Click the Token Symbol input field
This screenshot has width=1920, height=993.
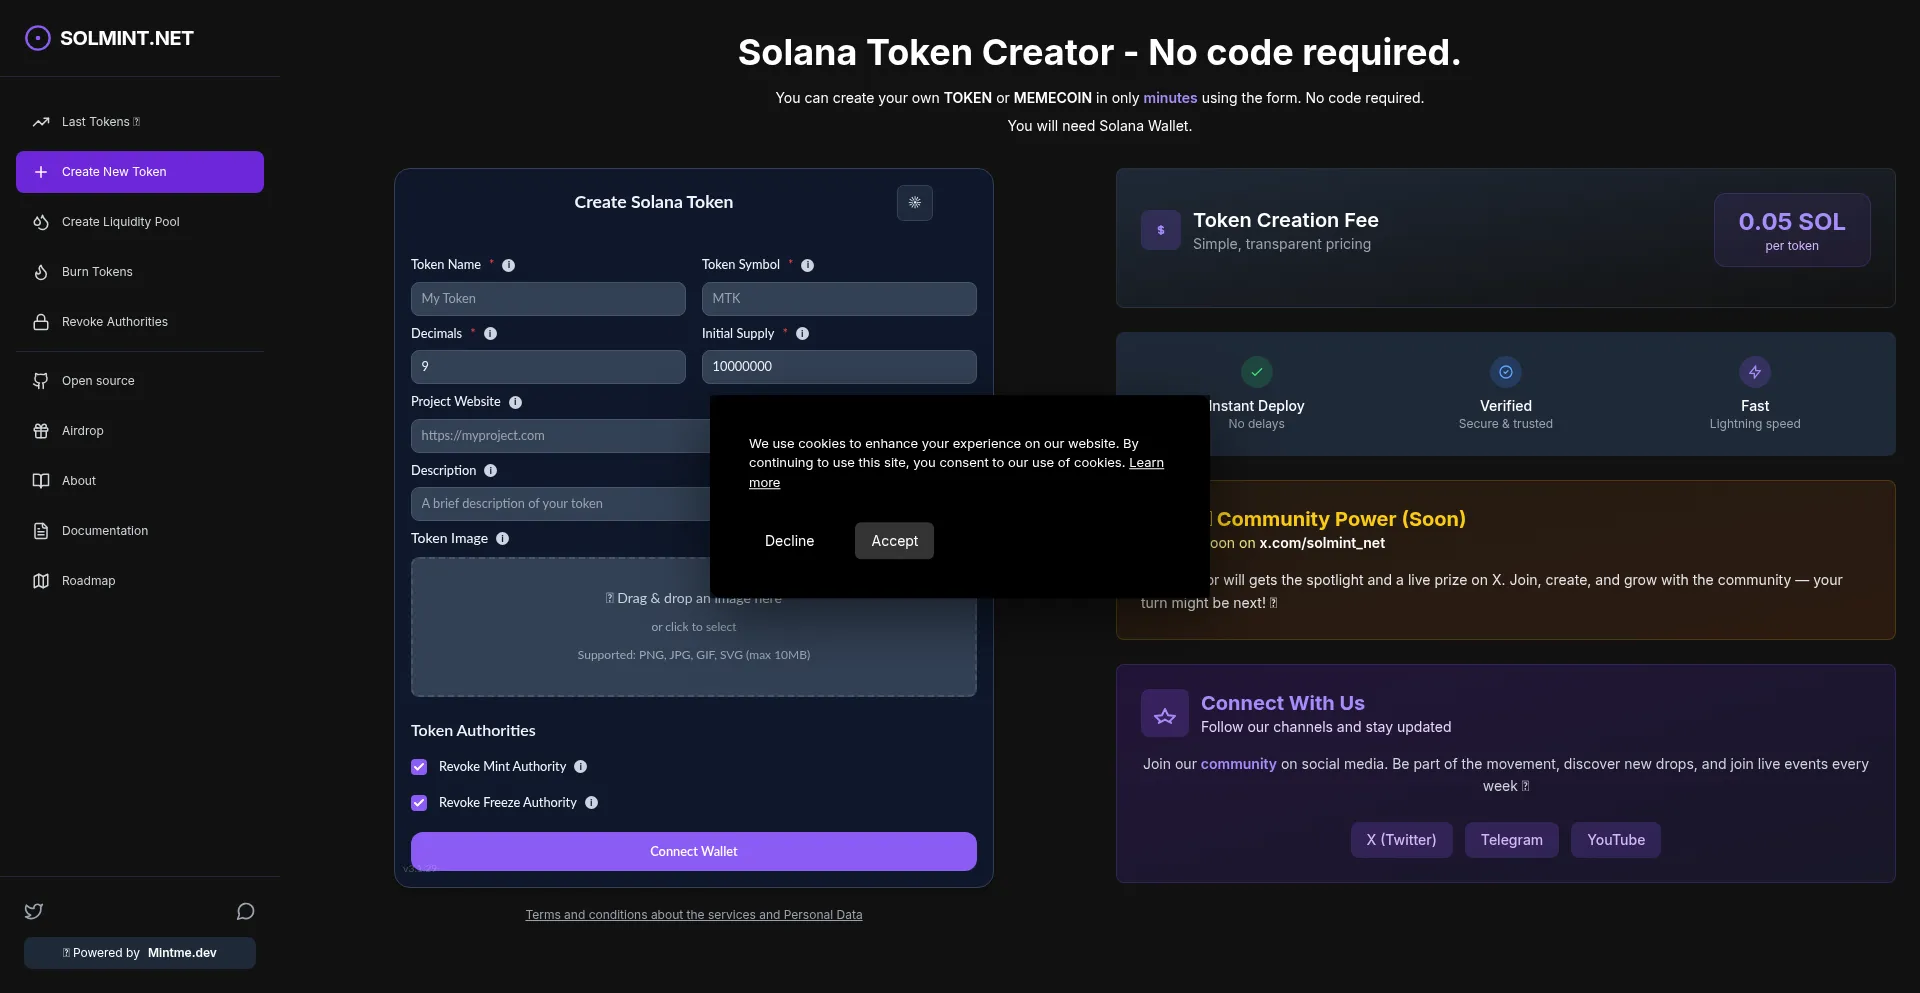click(839, 298)
